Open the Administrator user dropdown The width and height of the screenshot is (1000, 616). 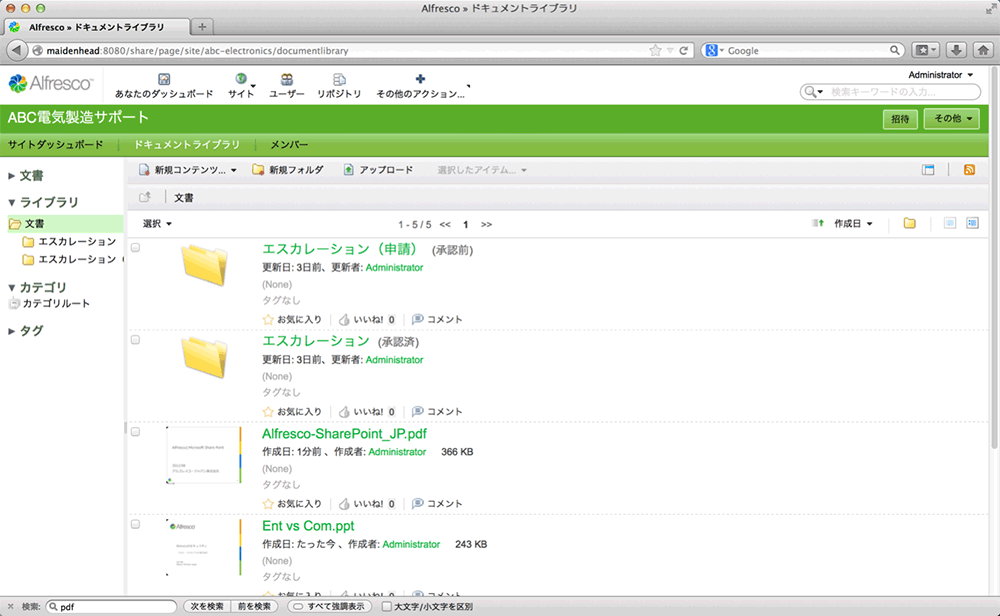click(940, 75)
